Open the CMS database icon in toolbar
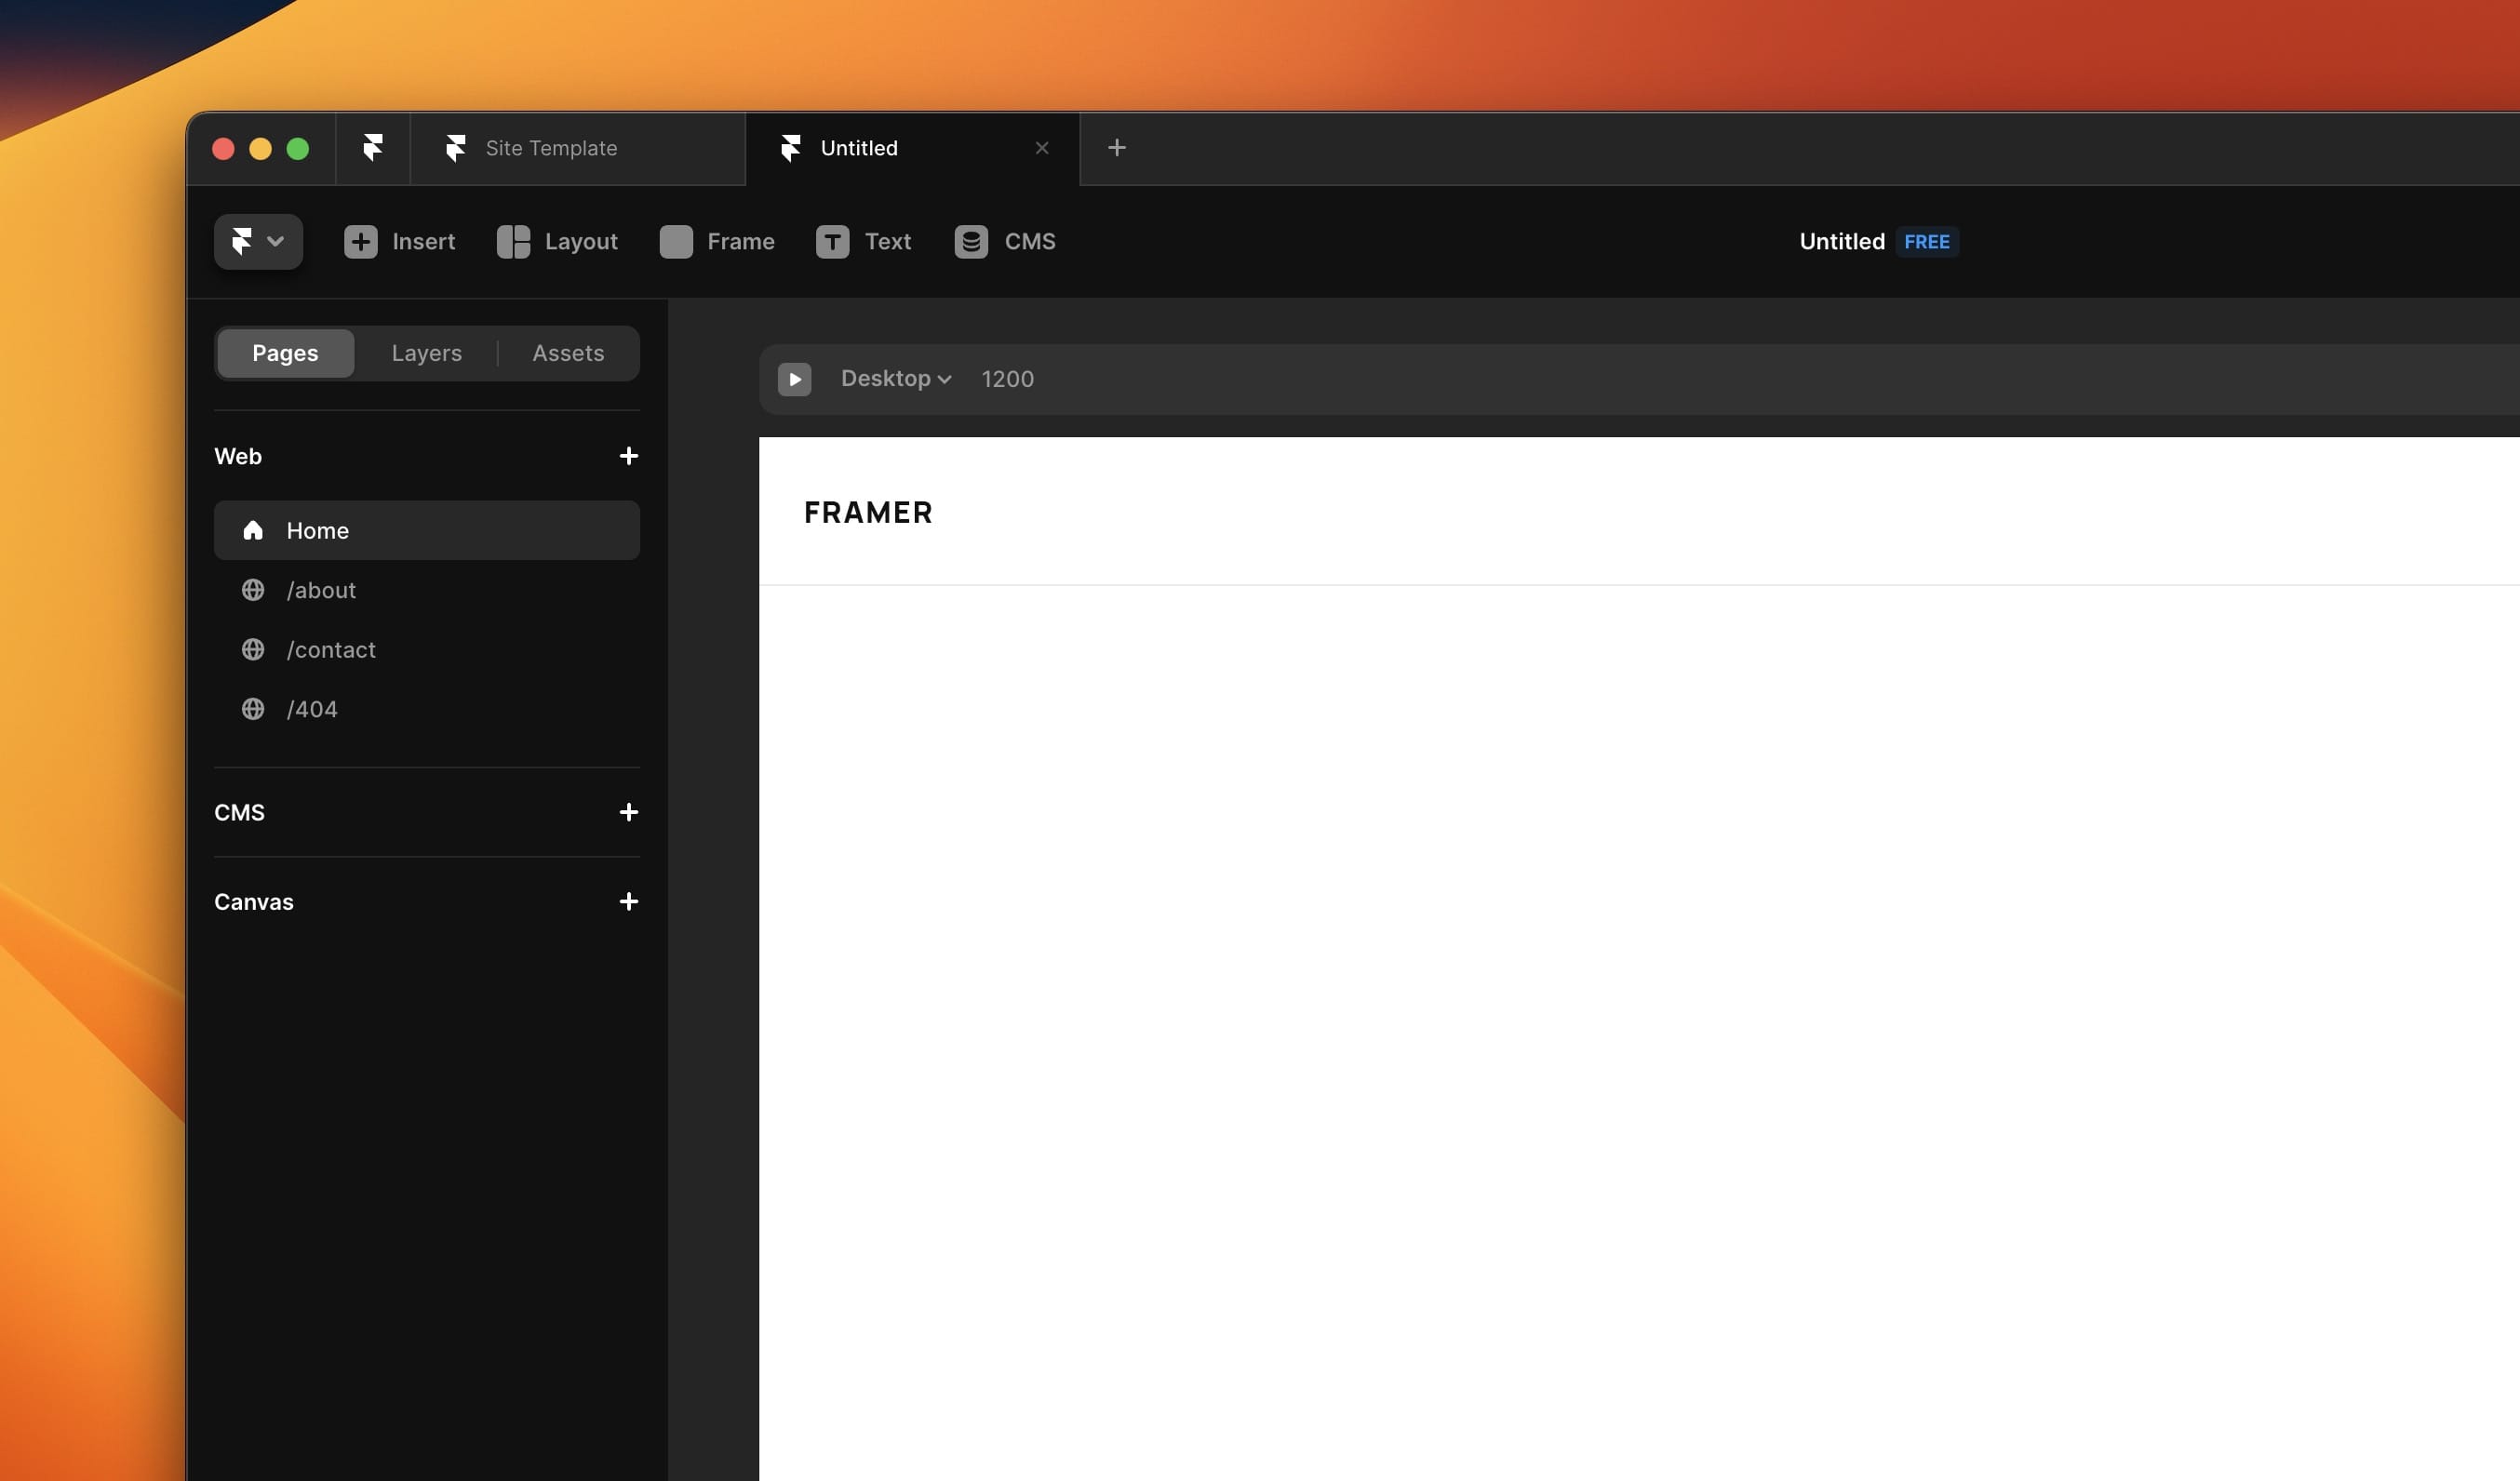2520x1481 pixels. [x=970, y=242]
